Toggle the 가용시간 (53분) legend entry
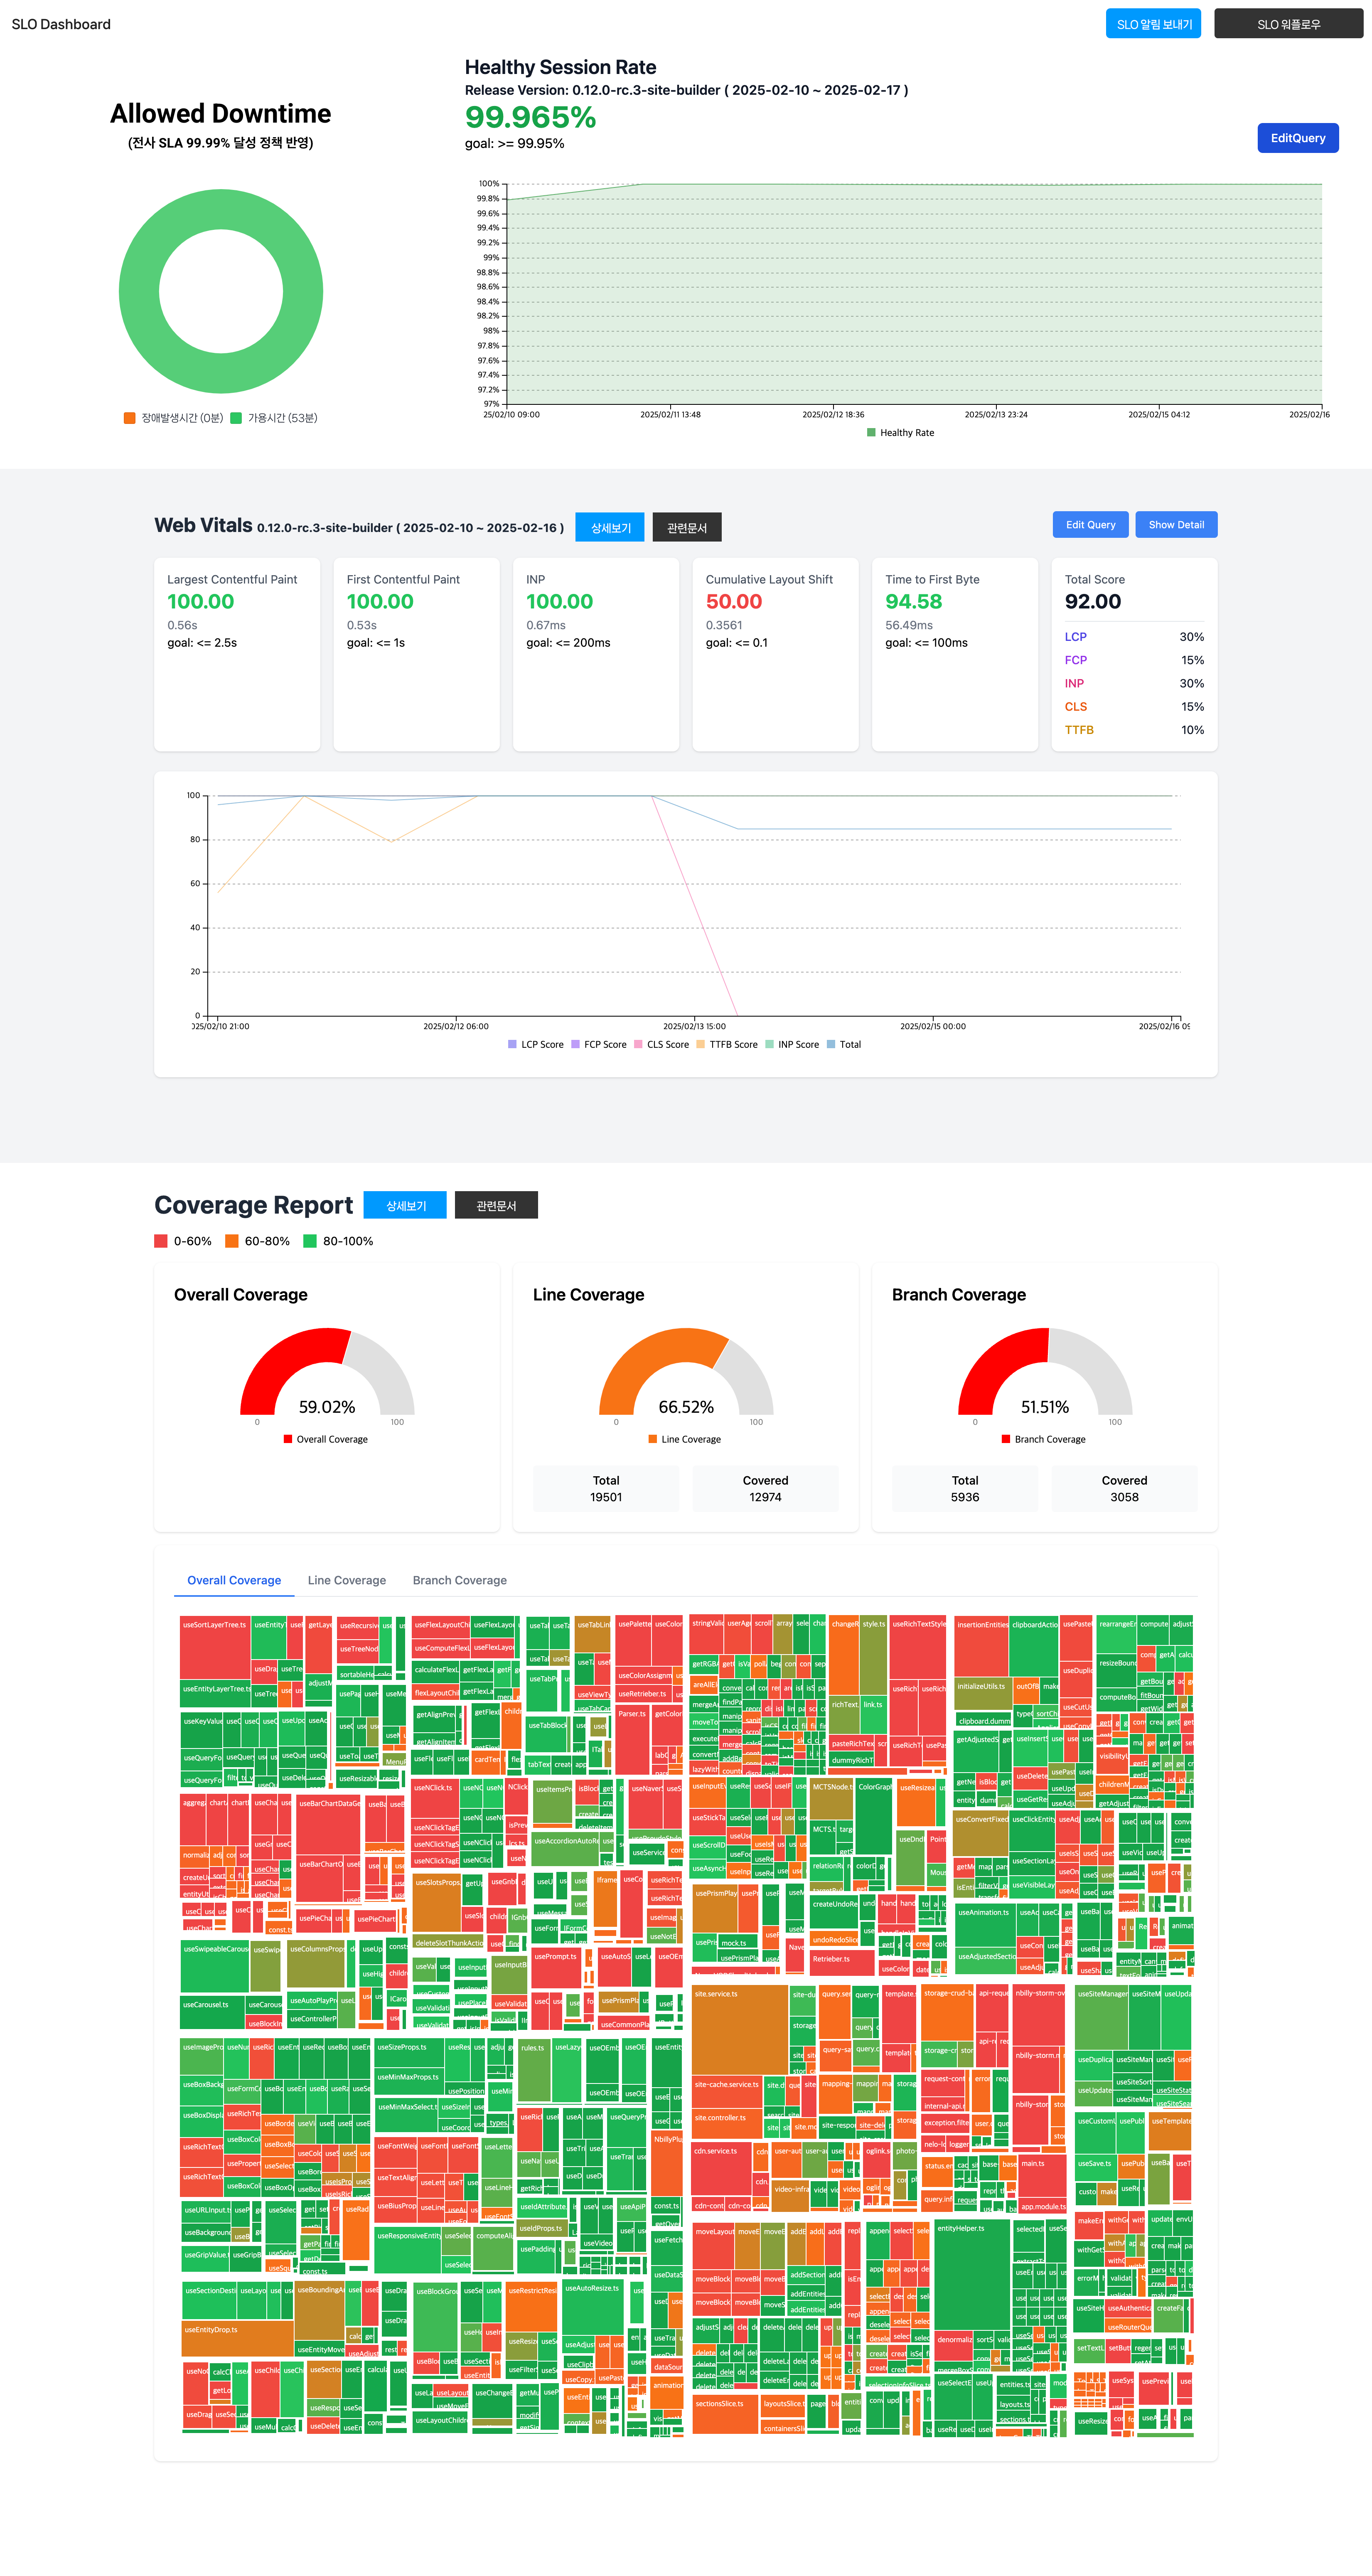Screen dimensions: 1372x2576 coord(274,418)
